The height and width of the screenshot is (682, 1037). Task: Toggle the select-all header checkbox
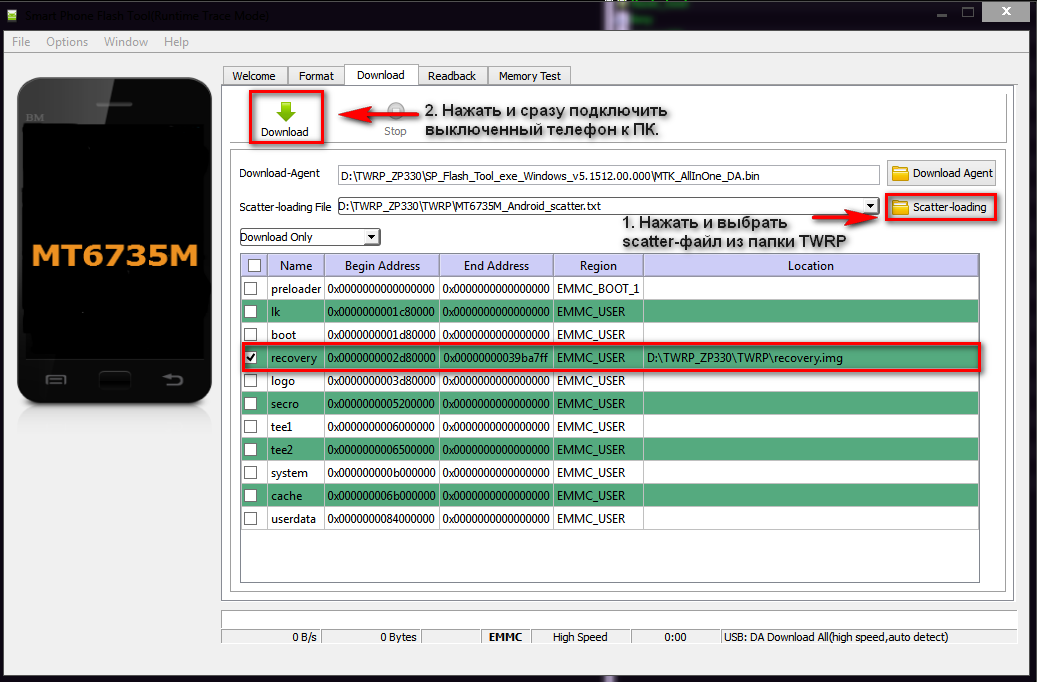tap(254, 265)
